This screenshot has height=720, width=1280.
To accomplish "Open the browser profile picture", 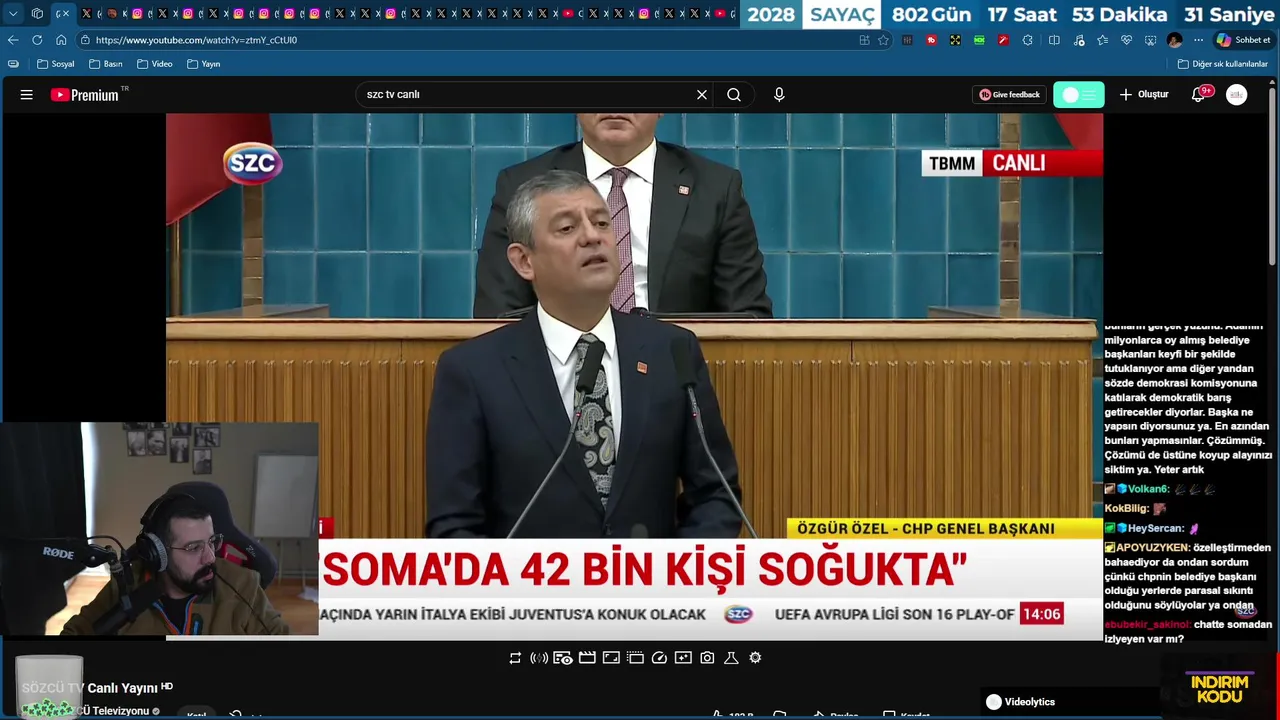I will click(1174, 40).
